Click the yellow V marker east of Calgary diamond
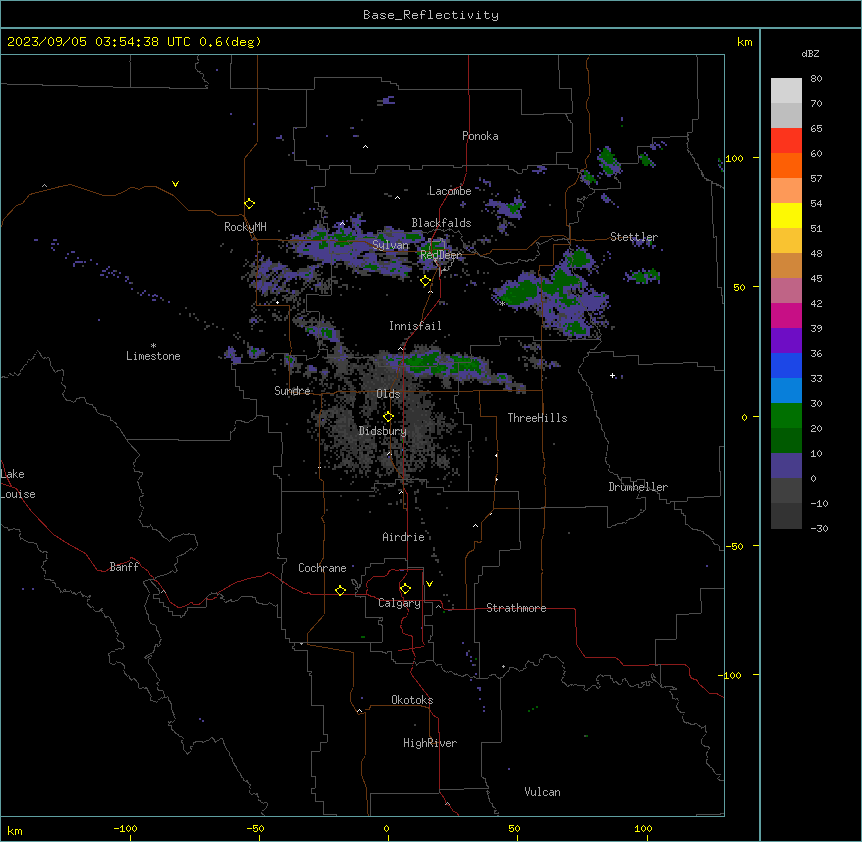 click(x=429, y=584)
